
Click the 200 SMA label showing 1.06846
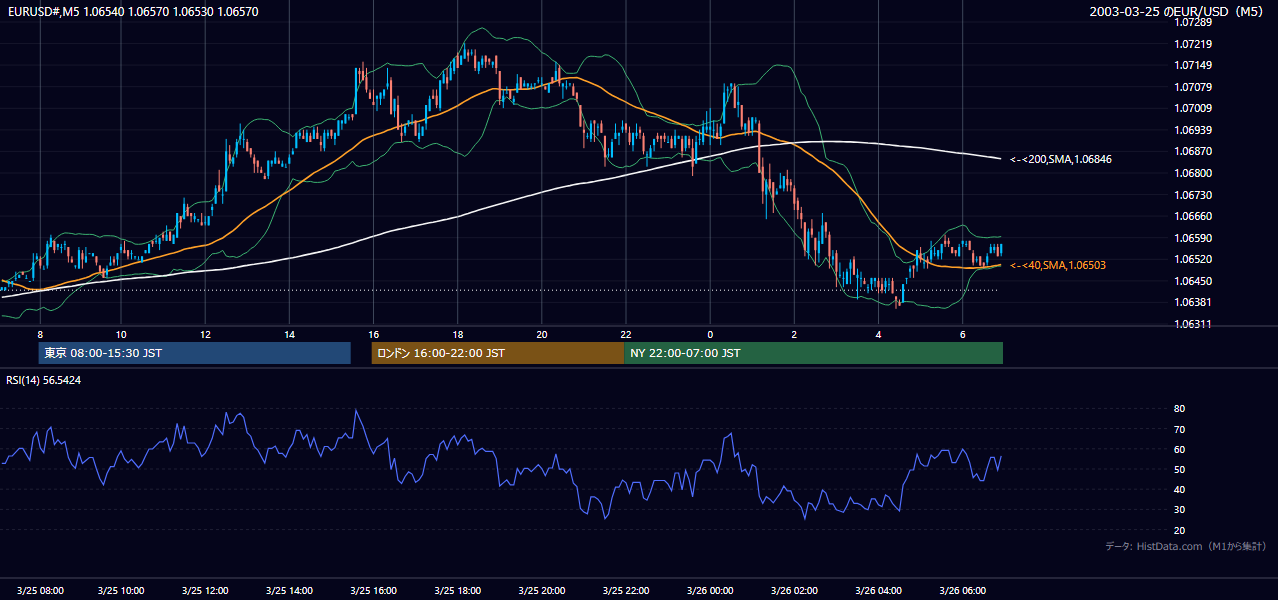(x=1060, y=159)
